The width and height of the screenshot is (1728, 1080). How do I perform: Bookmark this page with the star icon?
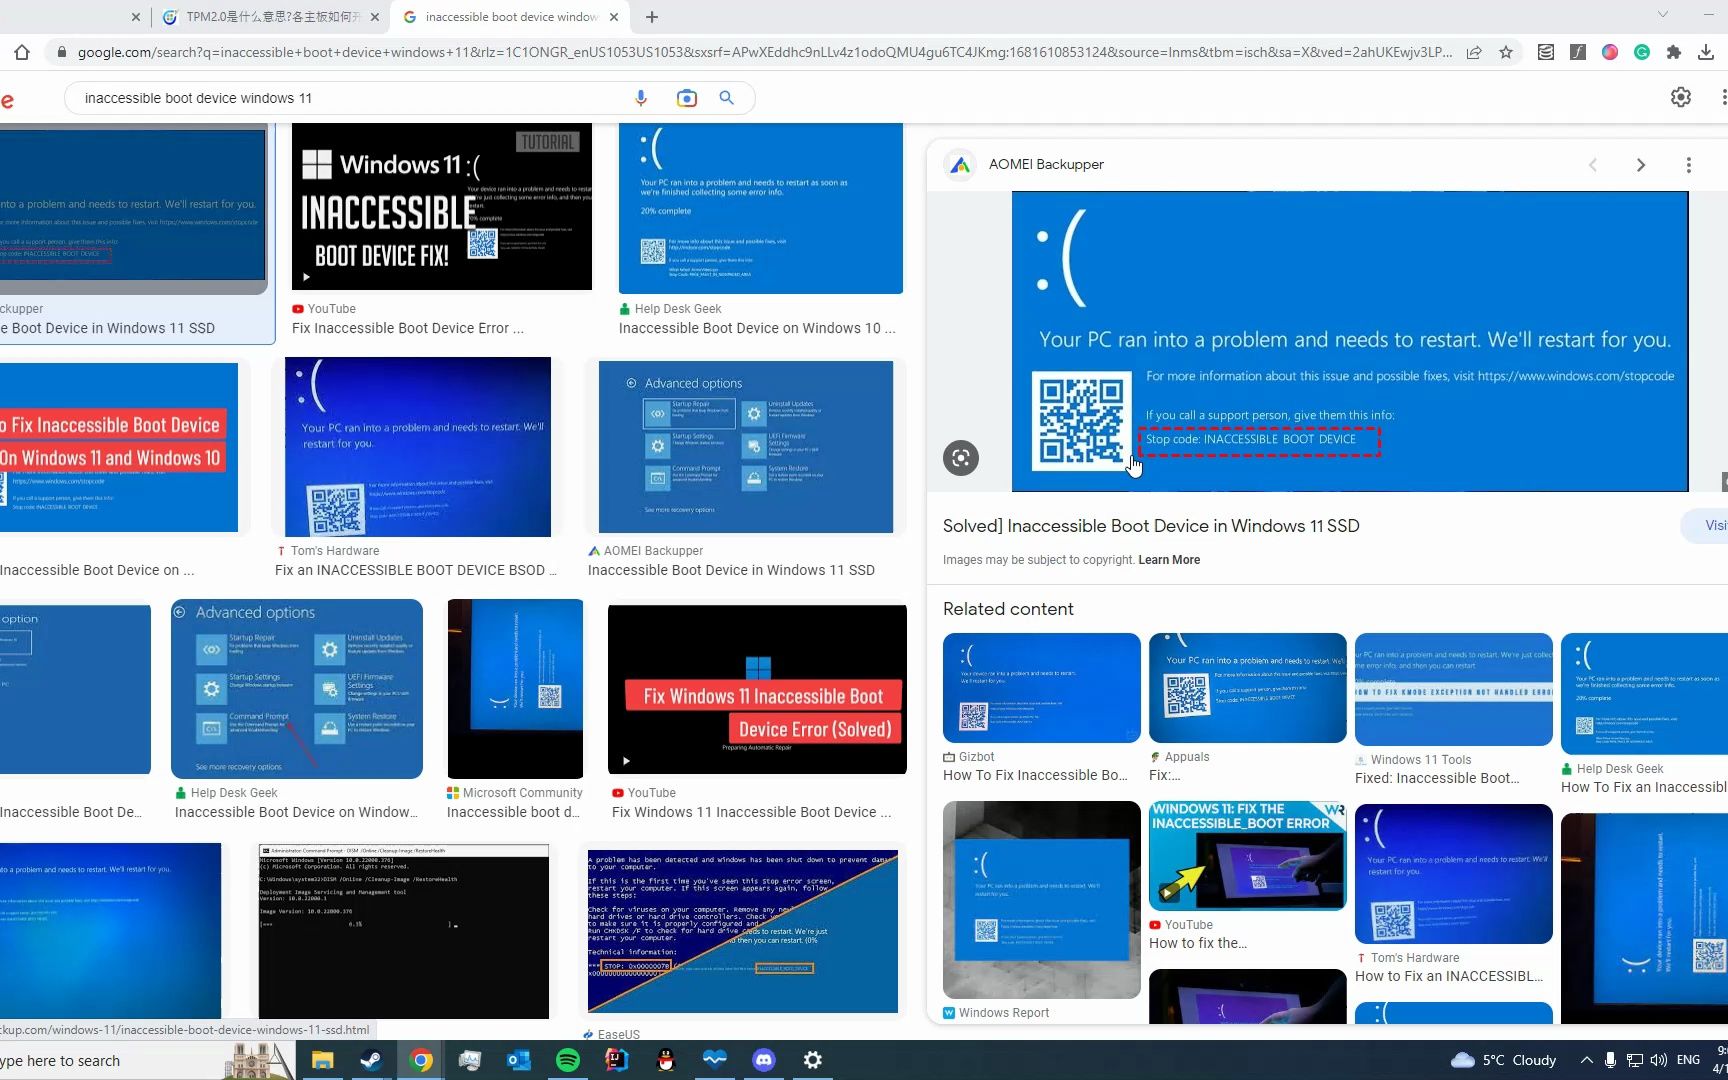coord(1506,52)
